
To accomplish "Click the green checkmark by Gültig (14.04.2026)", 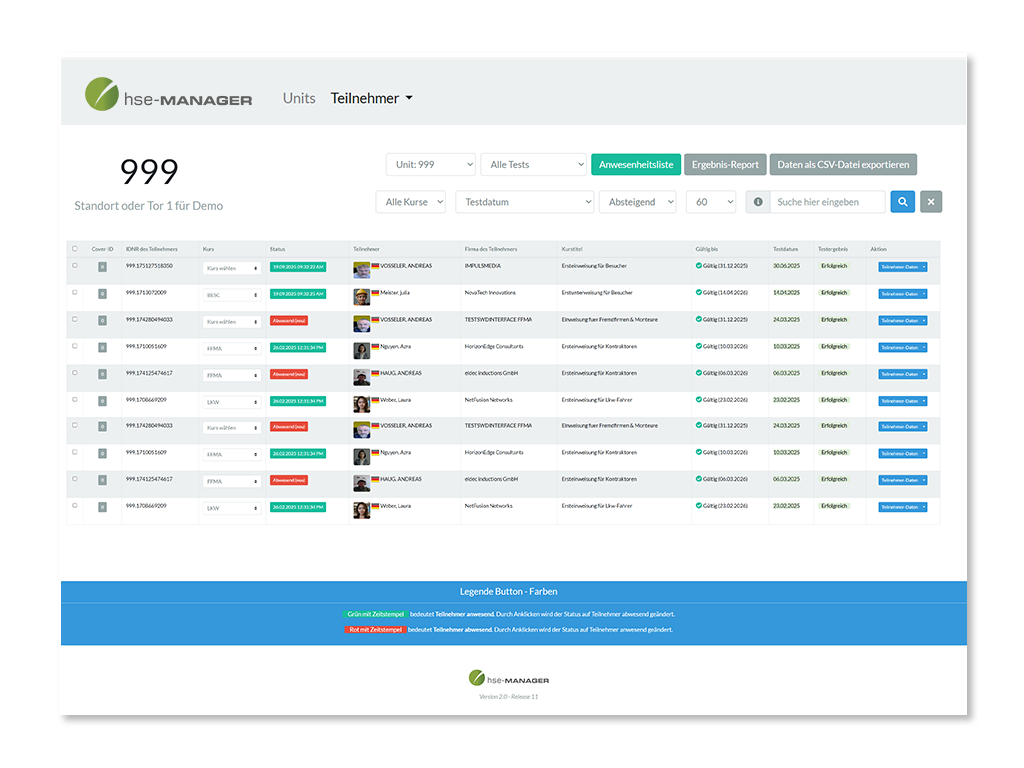I will click(699, 293).
